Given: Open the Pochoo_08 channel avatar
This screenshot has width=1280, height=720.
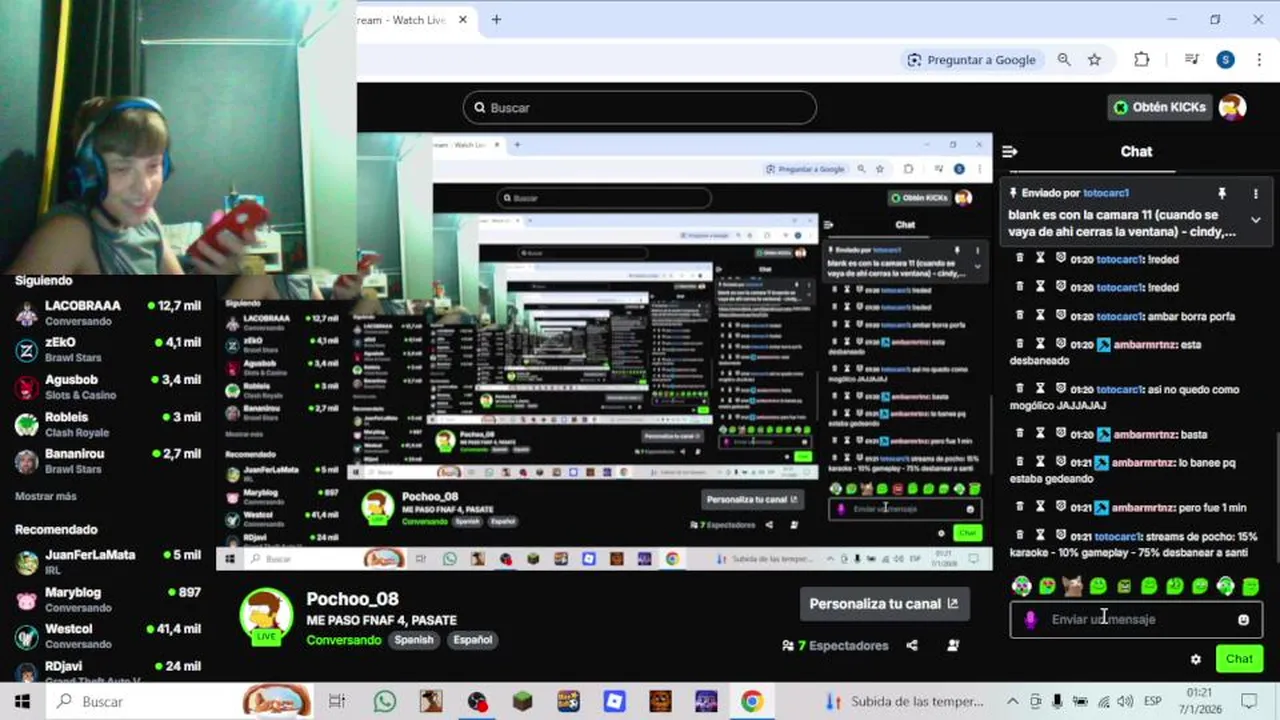Looking at the screenshot, I should tap(266, 615).
